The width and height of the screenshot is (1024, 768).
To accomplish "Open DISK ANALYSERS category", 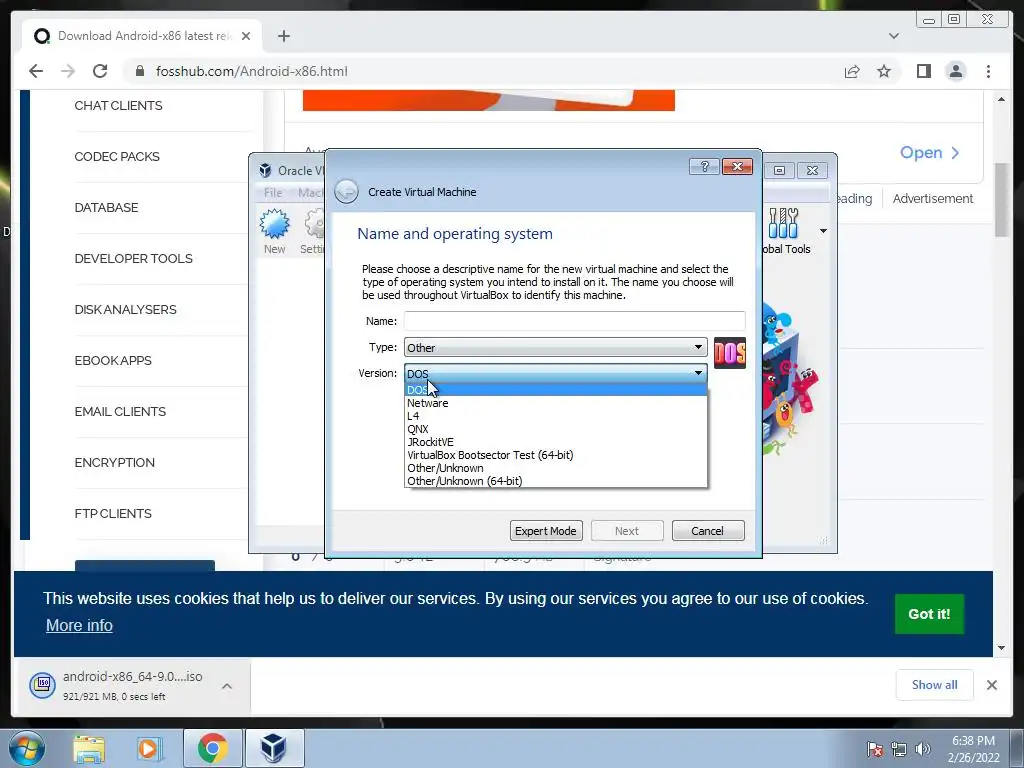I will (125, 310).
